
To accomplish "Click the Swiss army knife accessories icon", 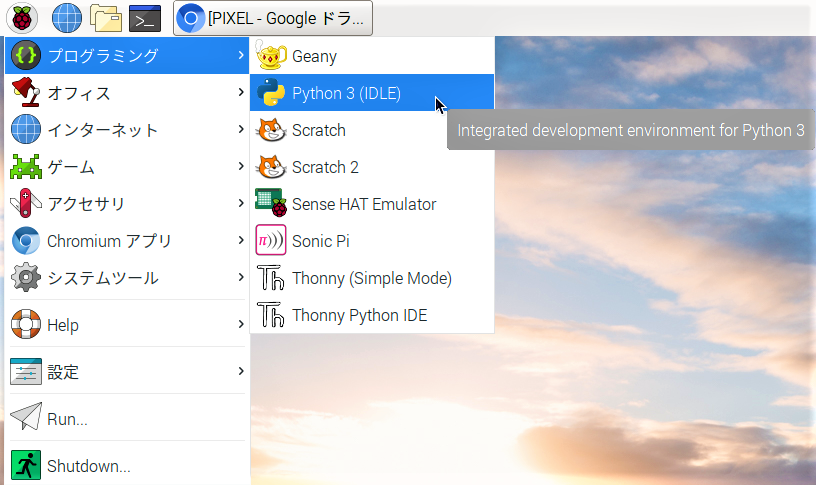I will [x=26, y=203].
